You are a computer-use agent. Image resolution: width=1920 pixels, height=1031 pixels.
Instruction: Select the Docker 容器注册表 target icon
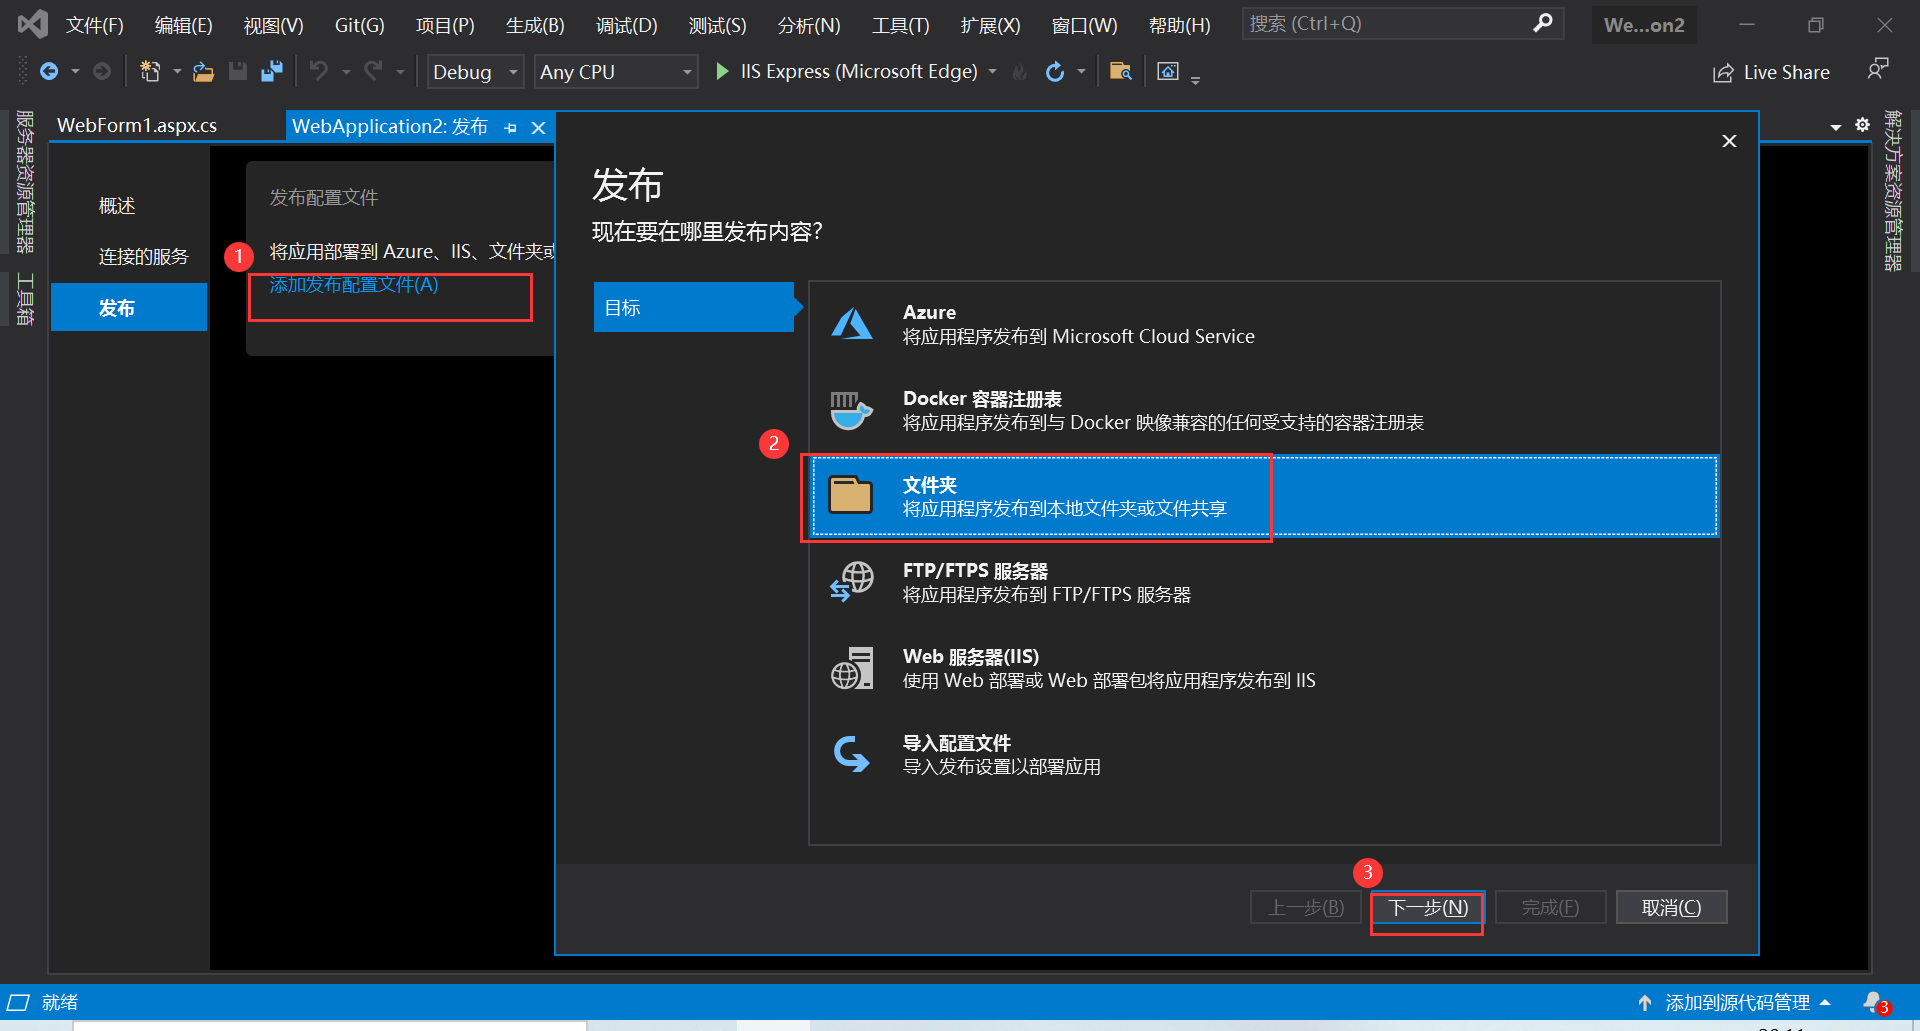[851, 409]
